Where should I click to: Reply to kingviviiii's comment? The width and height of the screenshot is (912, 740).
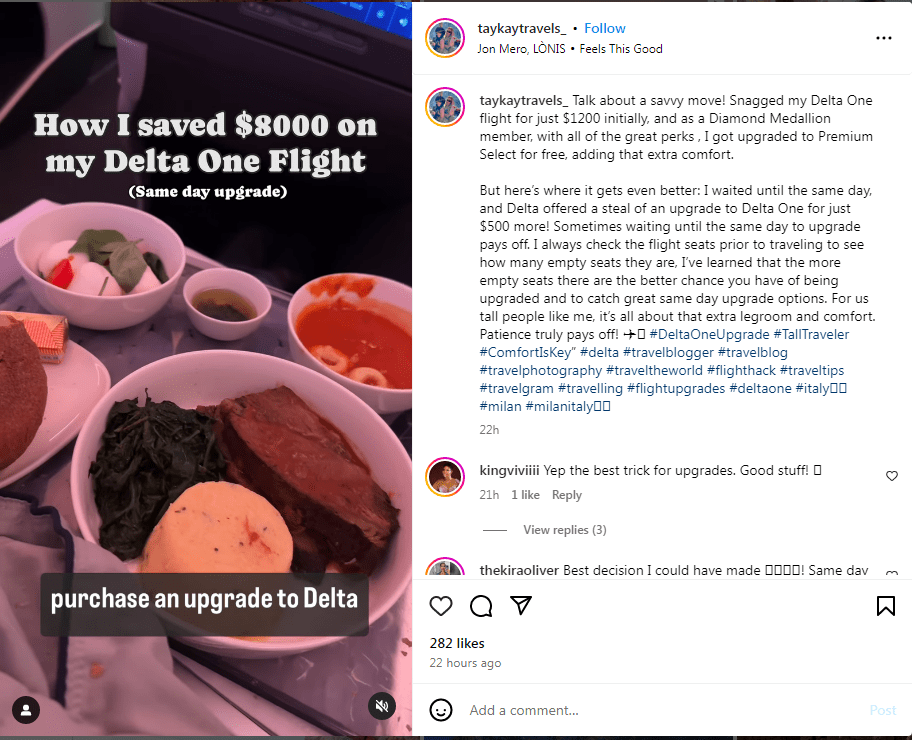click(x=567, y=495)
